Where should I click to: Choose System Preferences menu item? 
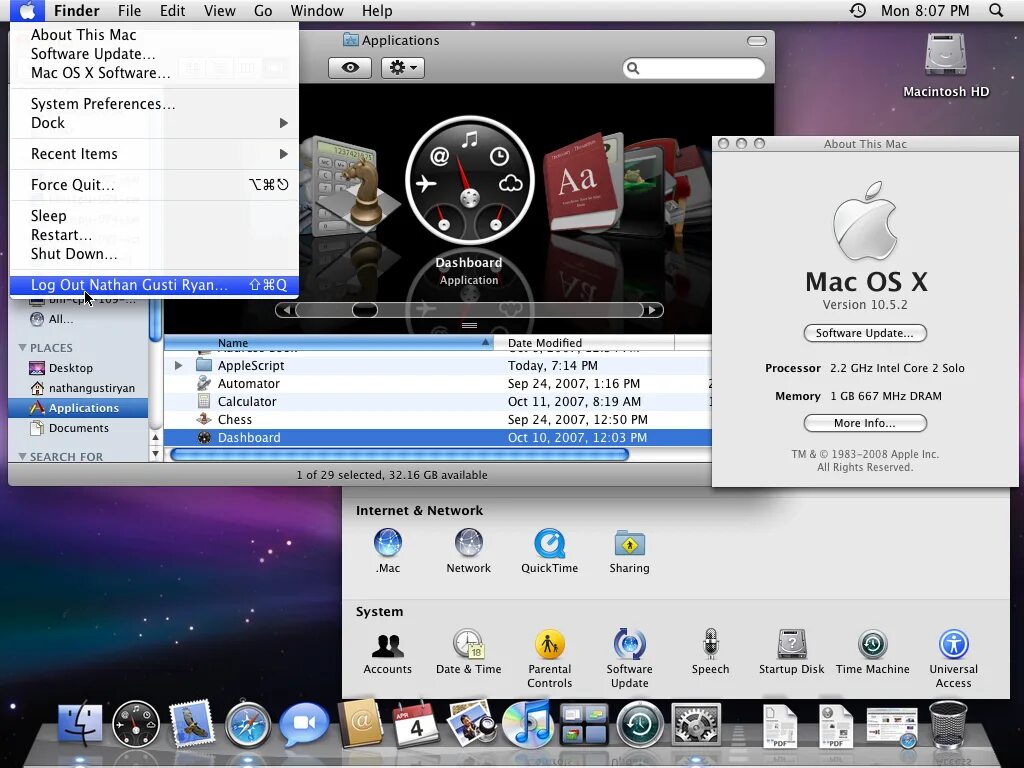coord(154,104)
